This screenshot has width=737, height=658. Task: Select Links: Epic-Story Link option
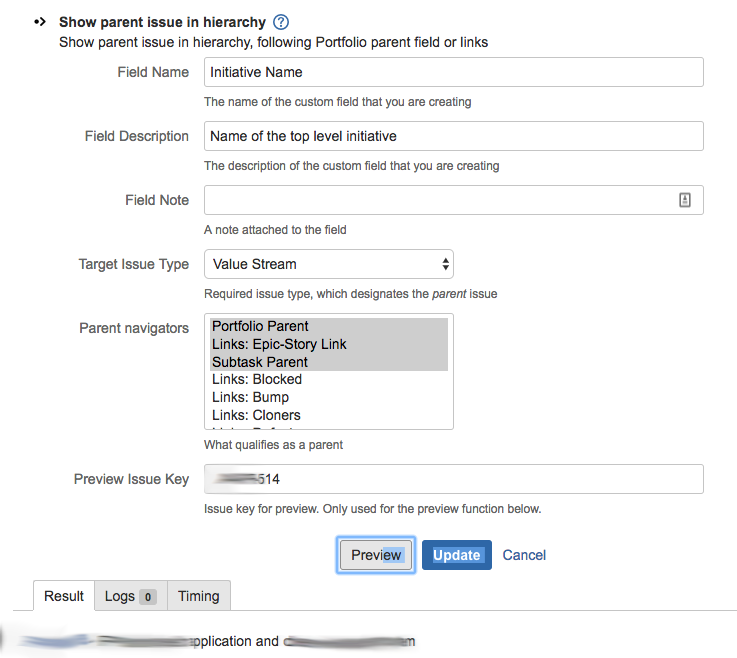point(279,344)
